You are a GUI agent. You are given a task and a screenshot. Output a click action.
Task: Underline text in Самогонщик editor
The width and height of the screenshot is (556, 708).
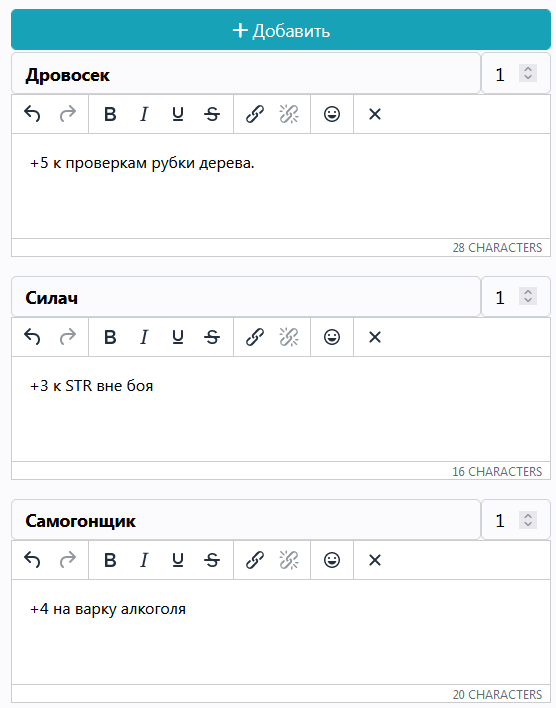[x=178, y=560]
